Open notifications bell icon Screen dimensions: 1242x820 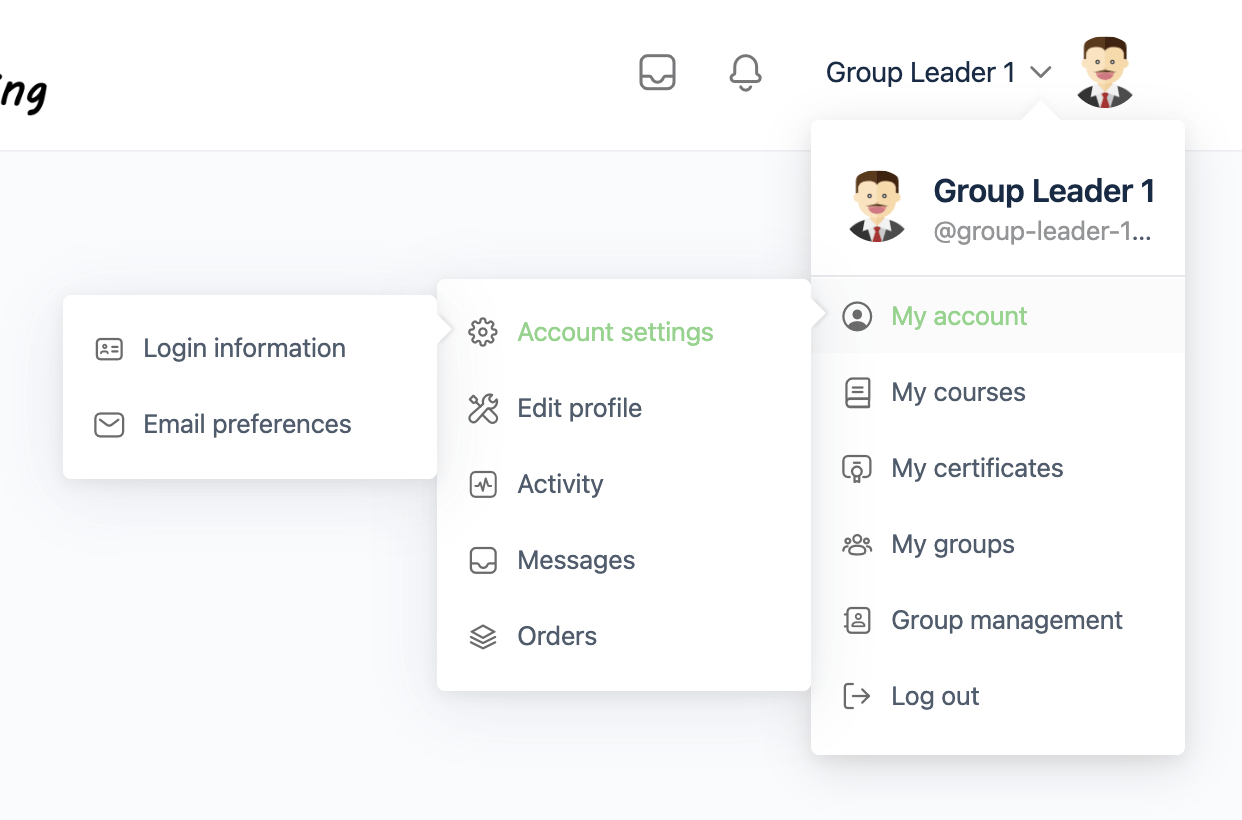(x=745, y=72)
